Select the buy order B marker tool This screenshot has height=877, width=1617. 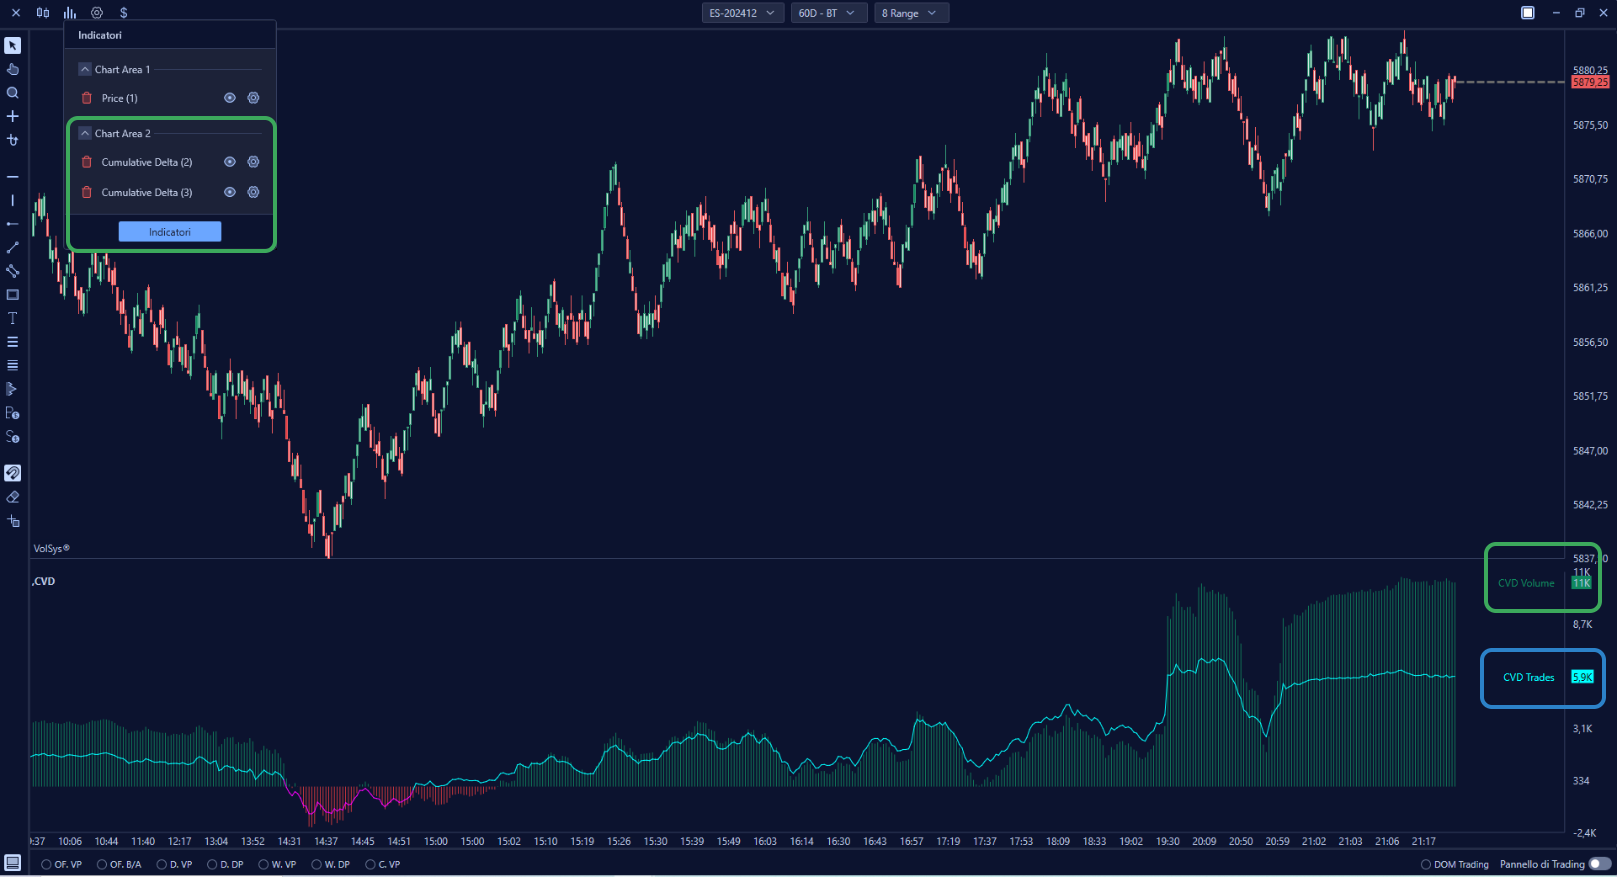(x=12, y=413)
